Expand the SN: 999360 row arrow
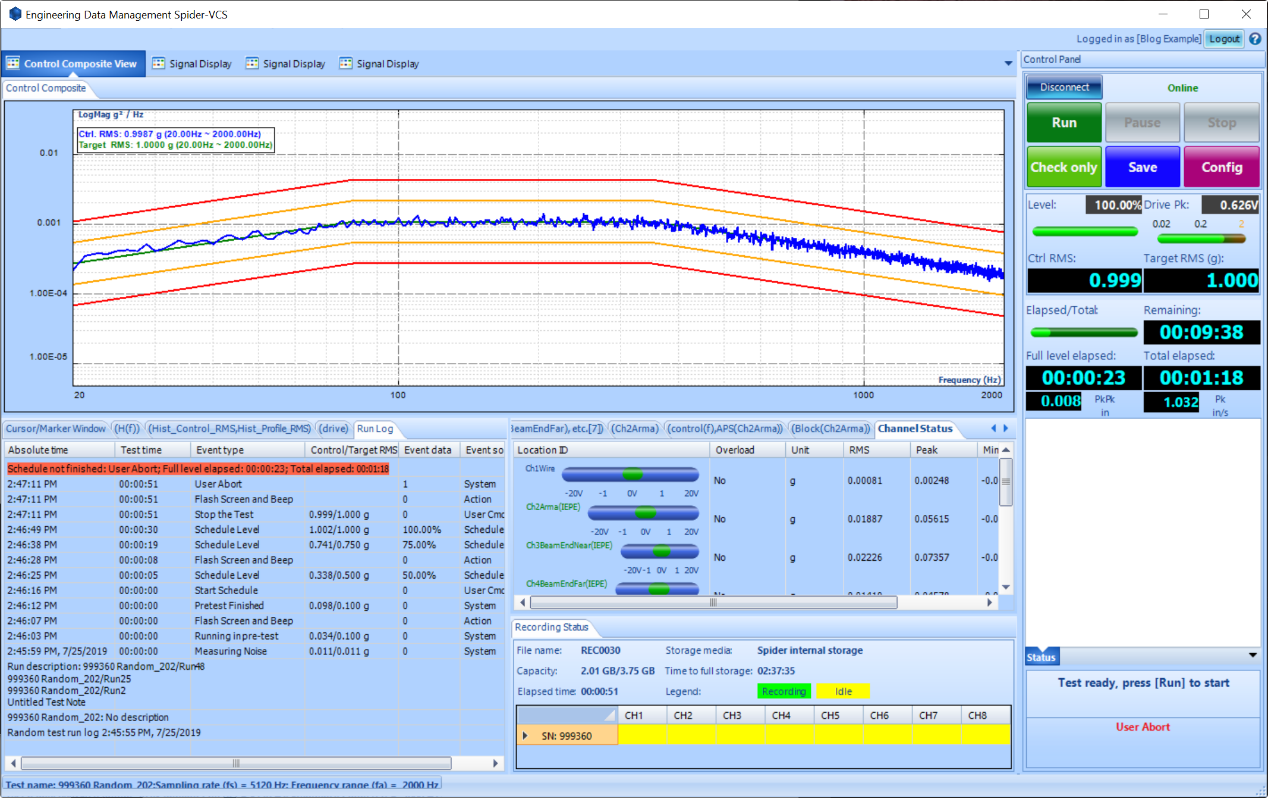Image resolution: width=1268 pixels, height=798 pixels. [525, 736]
